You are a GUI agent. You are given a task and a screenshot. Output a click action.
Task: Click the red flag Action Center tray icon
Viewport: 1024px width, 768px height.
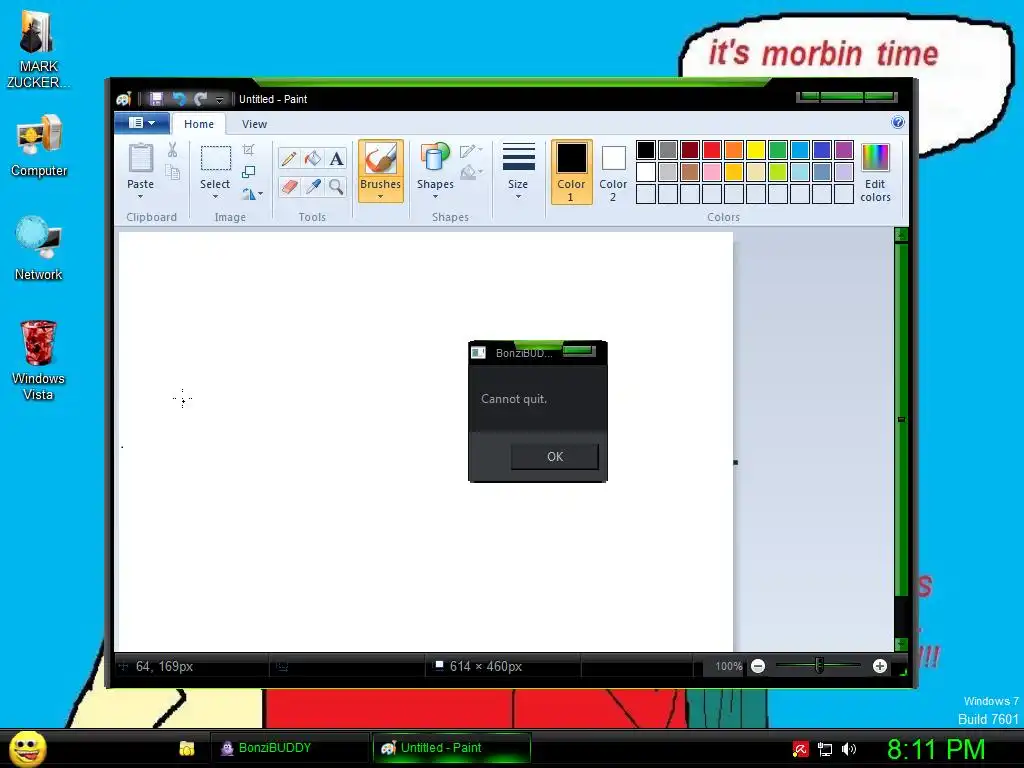pos(801,749)
